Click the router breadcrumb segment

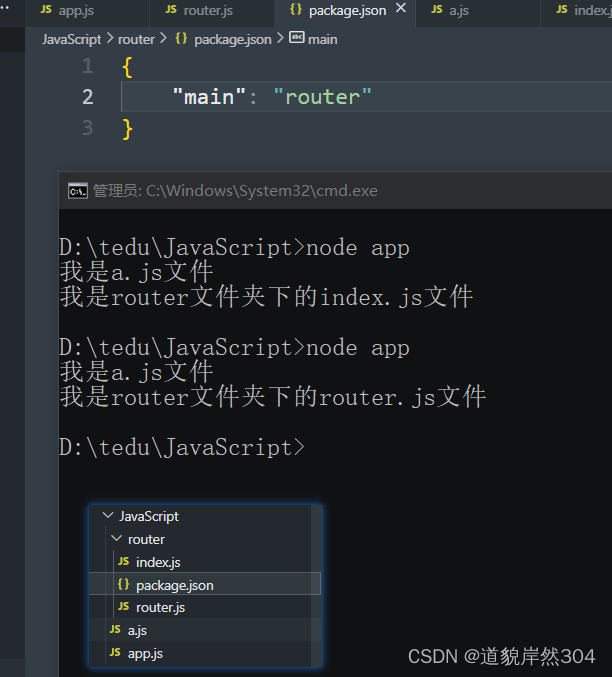[136, 39]
